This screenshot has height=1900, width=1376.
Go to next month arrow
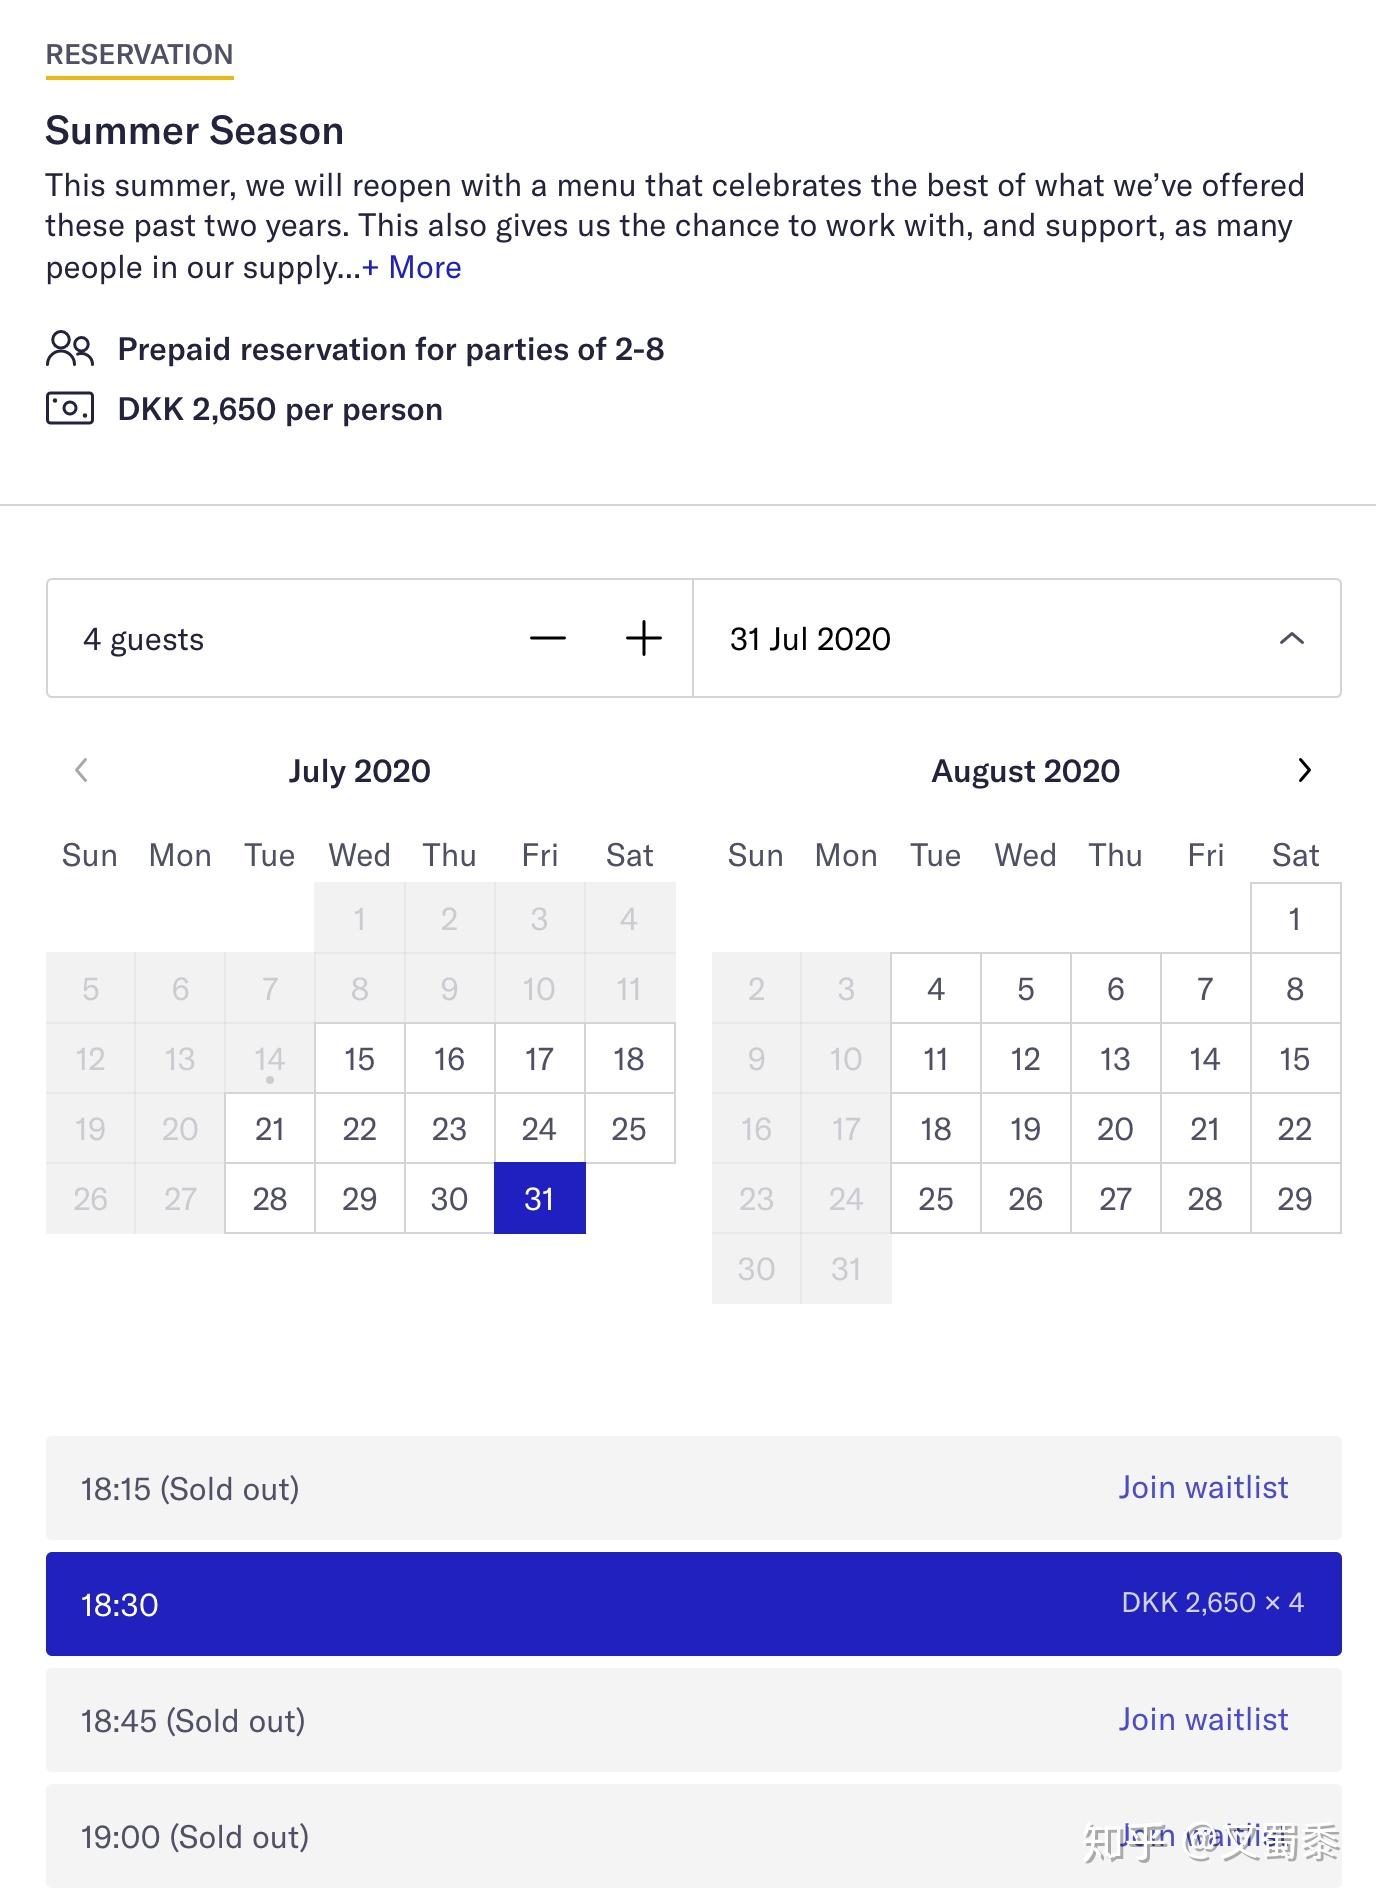point(1304,770)
